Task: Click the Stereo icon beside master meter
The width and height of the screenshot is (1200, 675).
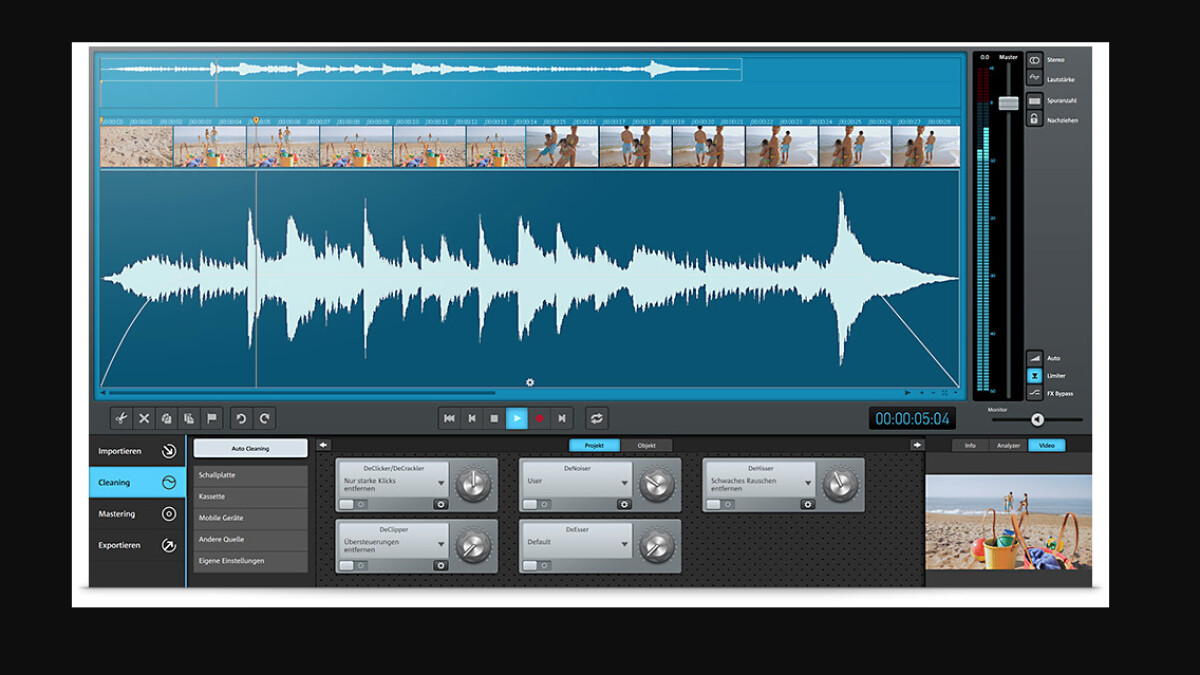Action: [x=1034, y=60]
